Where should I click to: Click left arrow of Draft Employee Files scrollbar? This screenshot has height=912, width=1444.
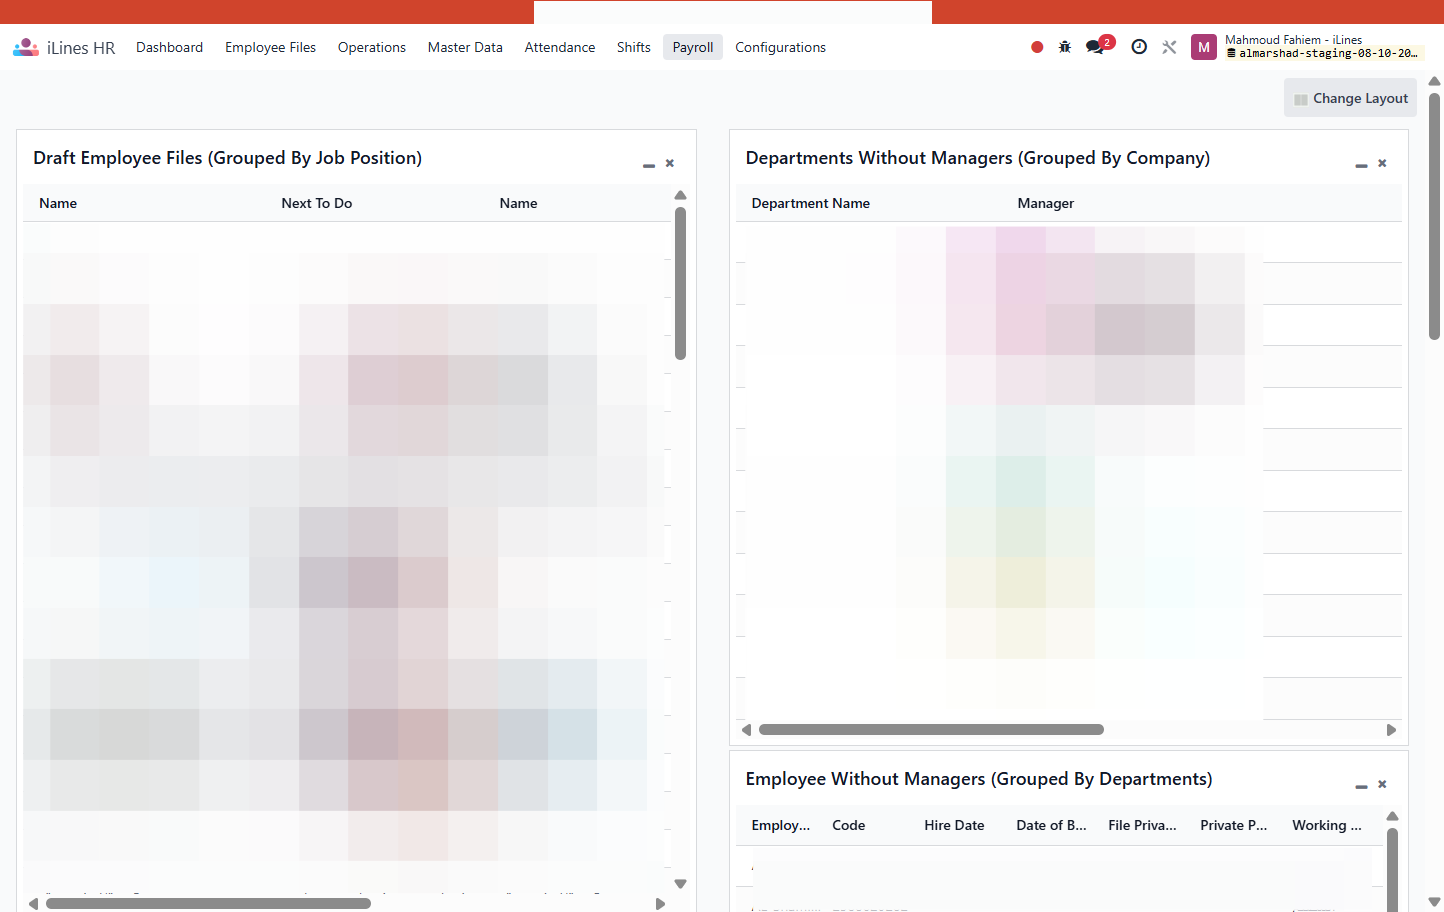33,904
